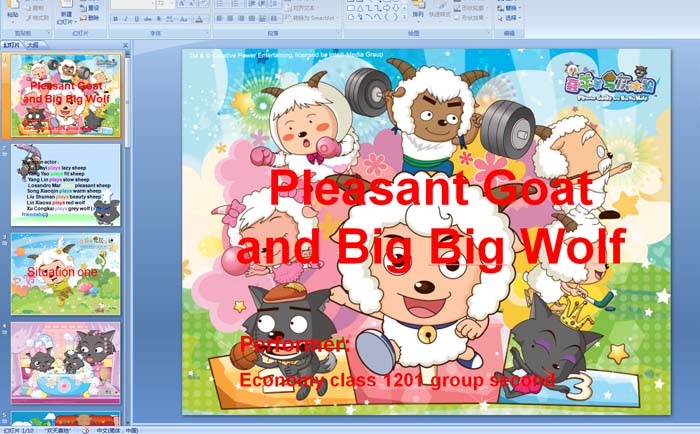This screenshot has width=700, height=434.
Task: Click Convert to SmartArt button
Action: pyautogui.click(x=312, y=18)
